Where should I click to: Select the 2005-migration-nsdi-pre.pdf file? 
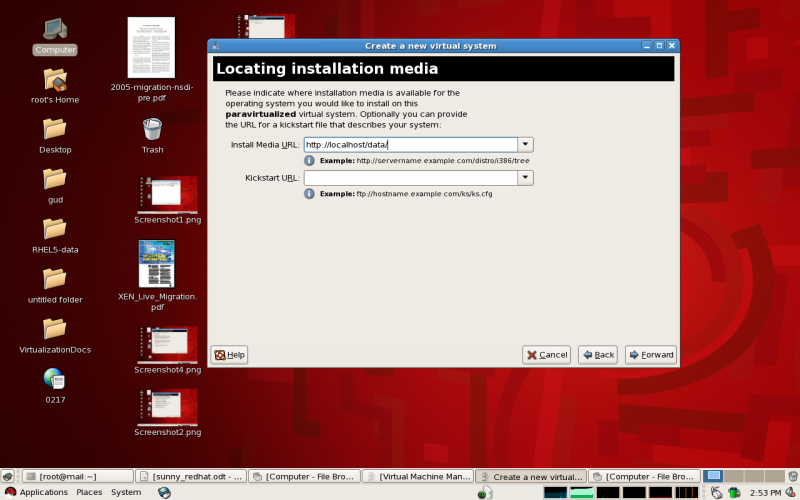[151, 47]
